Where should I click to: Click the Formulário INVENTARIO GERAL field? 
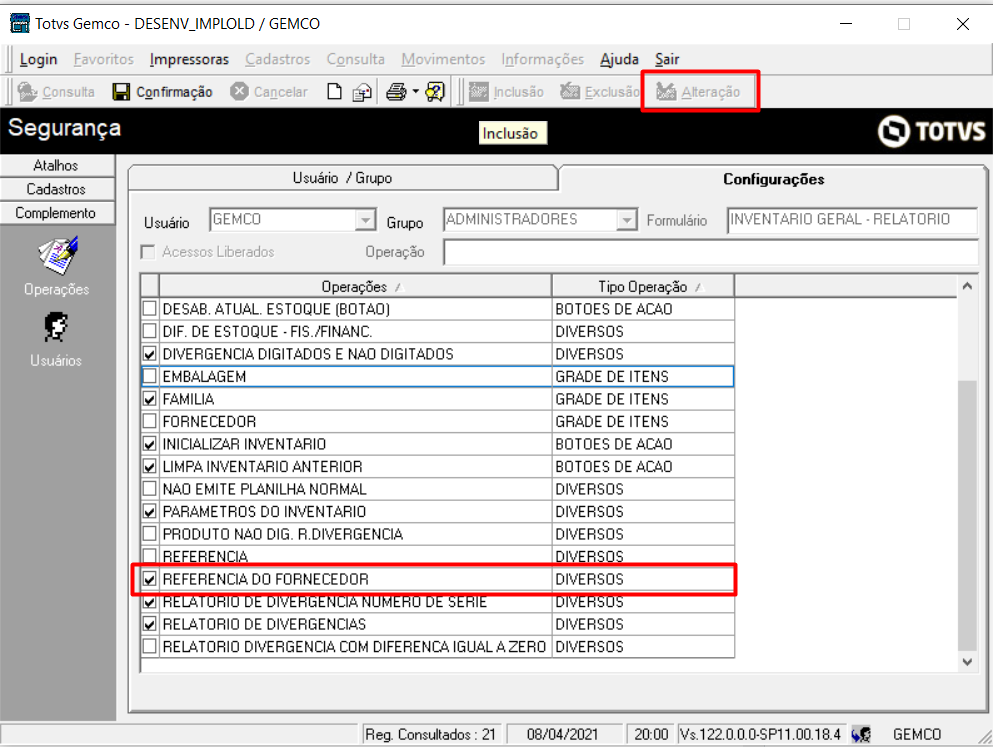852,220
